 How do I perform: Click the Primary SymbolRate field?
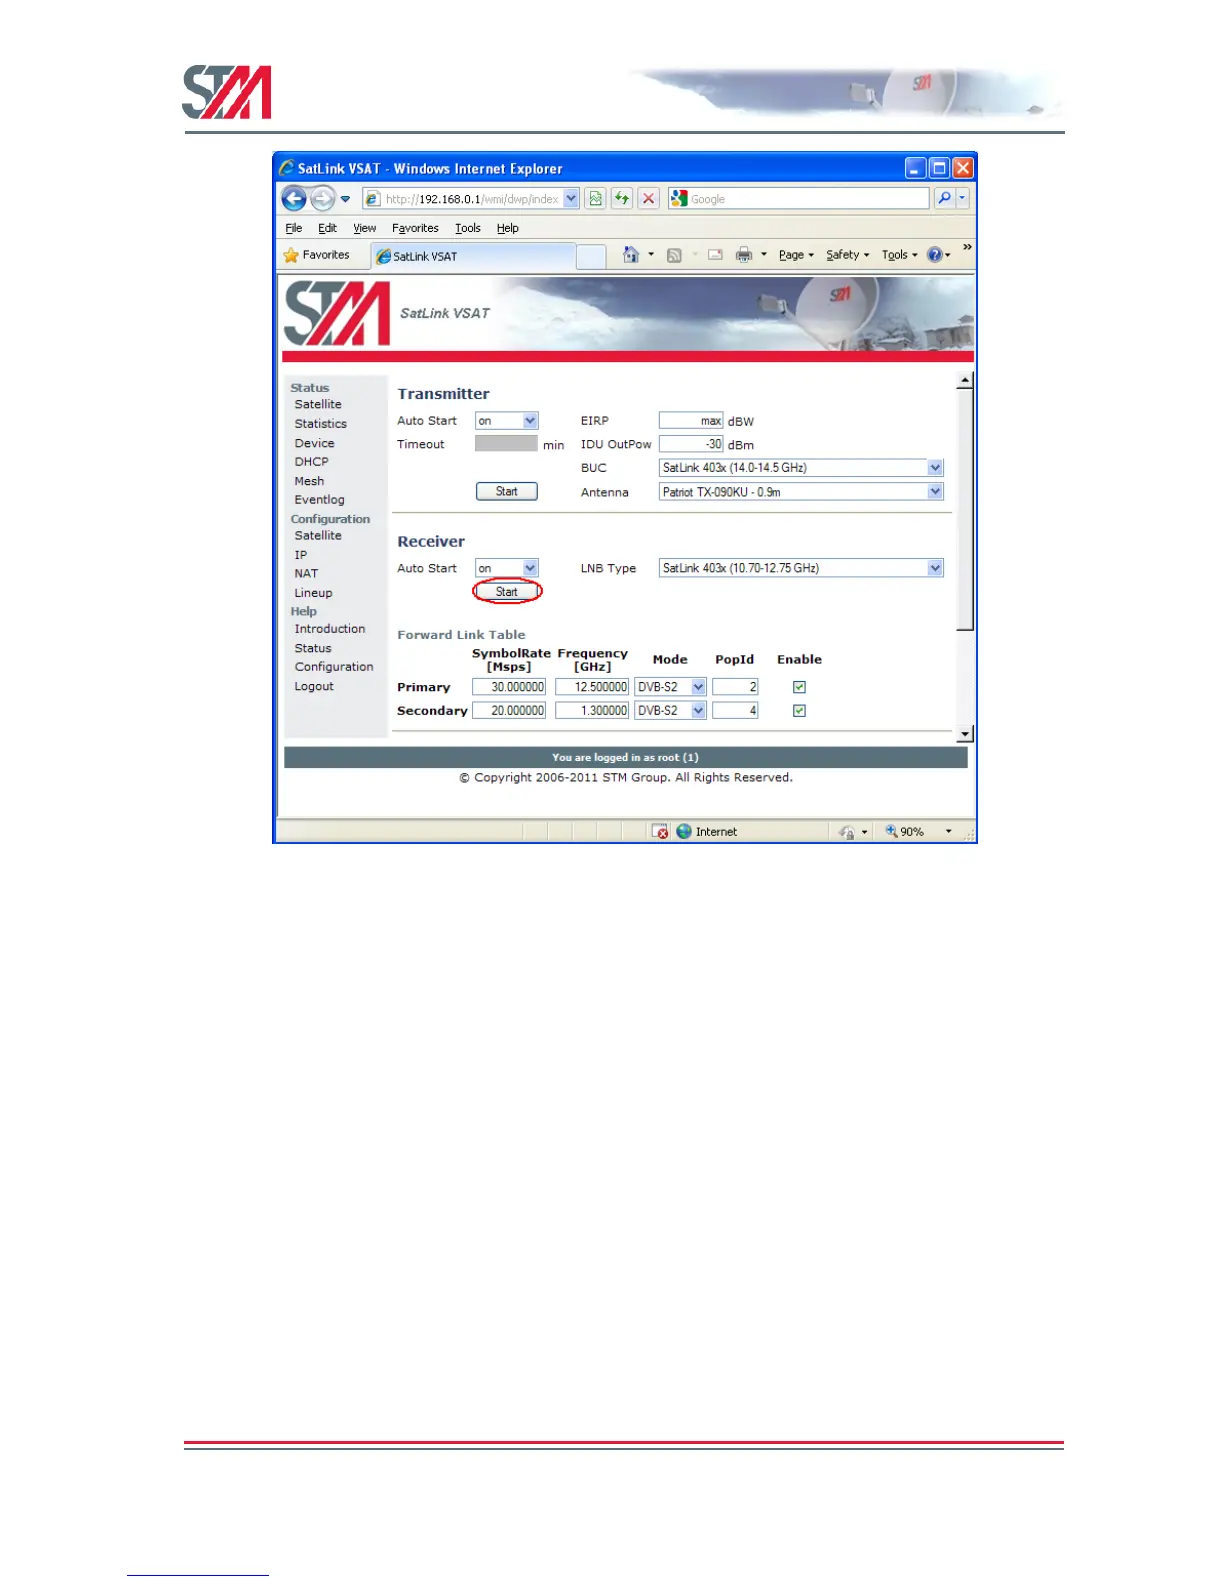click(x=509, y=687)
